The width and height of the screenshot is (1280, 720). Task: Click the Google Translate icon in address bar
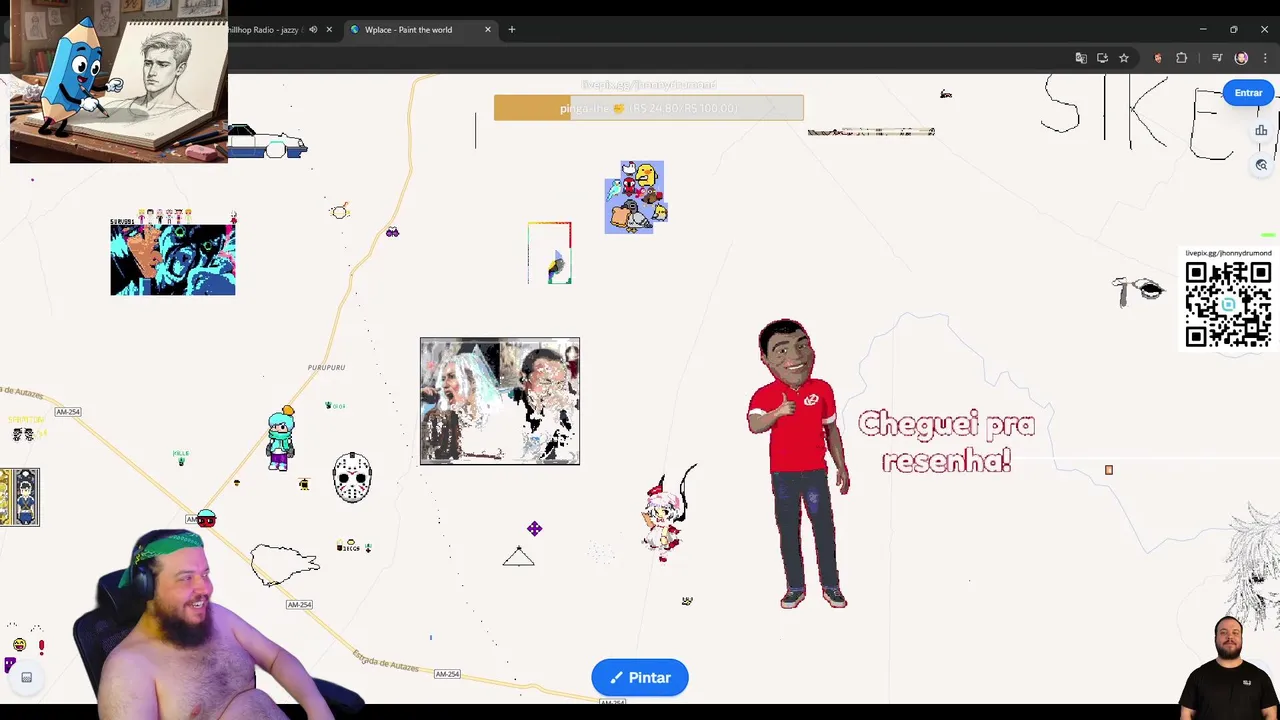[1081, 58]
